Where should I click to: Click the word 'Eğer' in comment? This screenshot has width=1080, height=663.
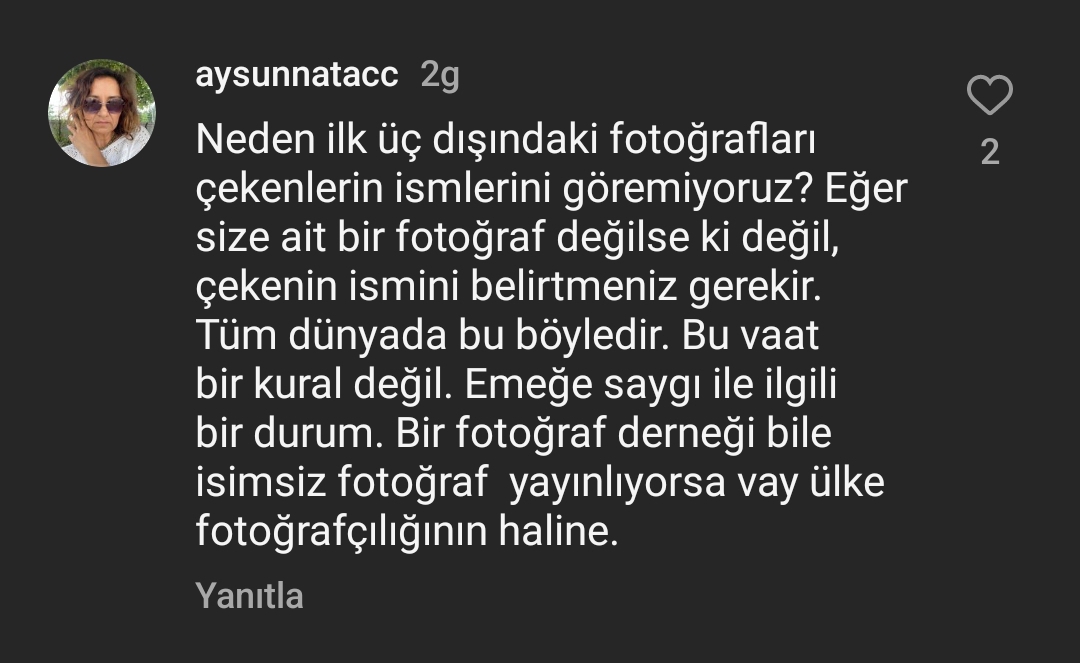[866, 189]
